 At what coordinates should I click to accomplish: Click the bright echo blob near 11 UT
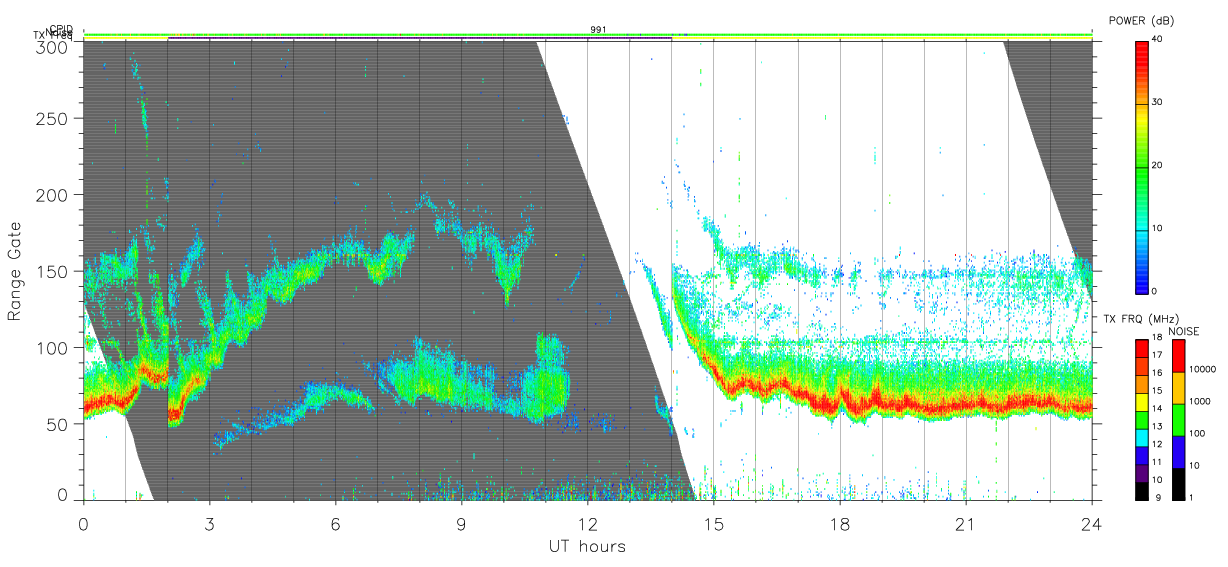[546, 380]
